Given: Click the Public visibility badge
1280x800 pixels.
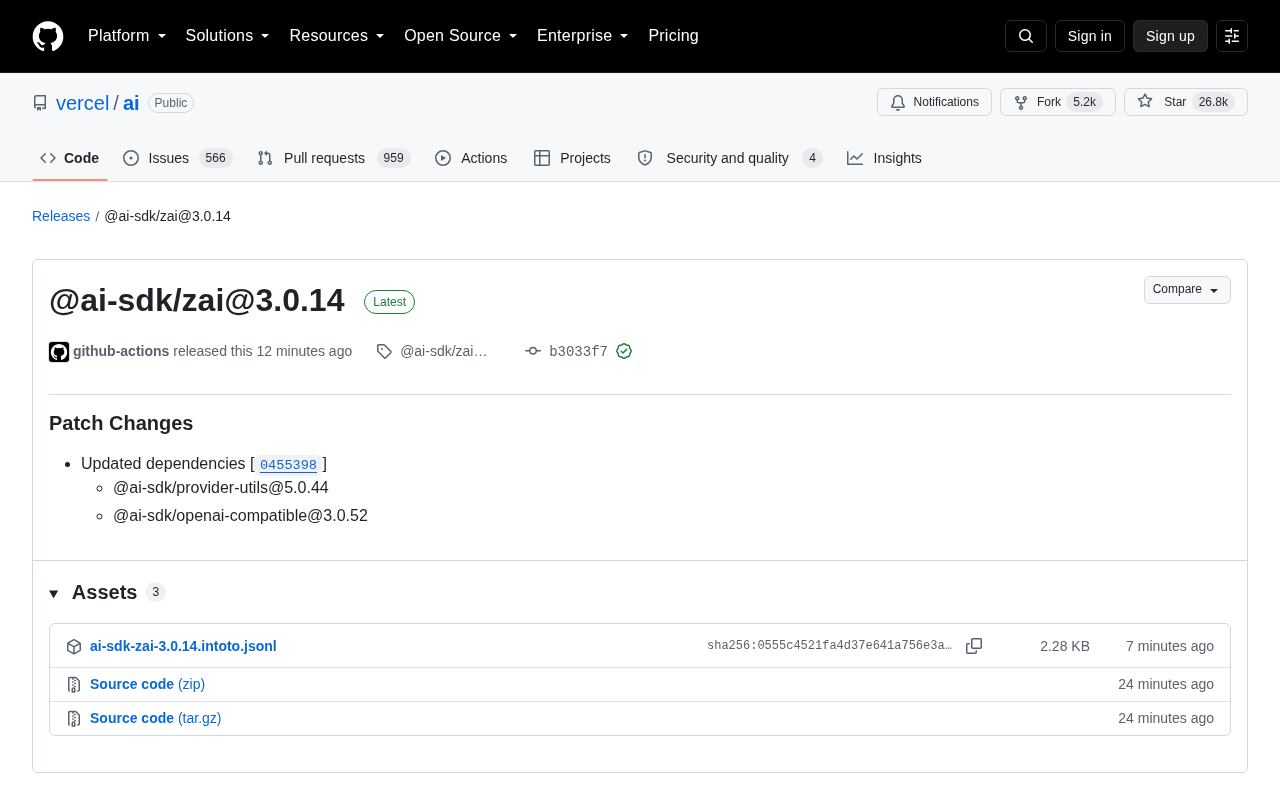Looking at the screenshot, I should tap(171, 103).
